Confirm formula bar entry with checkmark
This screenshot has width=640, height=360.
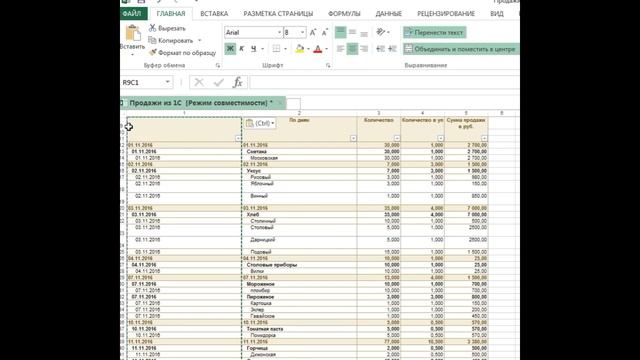tap(219, 82)
